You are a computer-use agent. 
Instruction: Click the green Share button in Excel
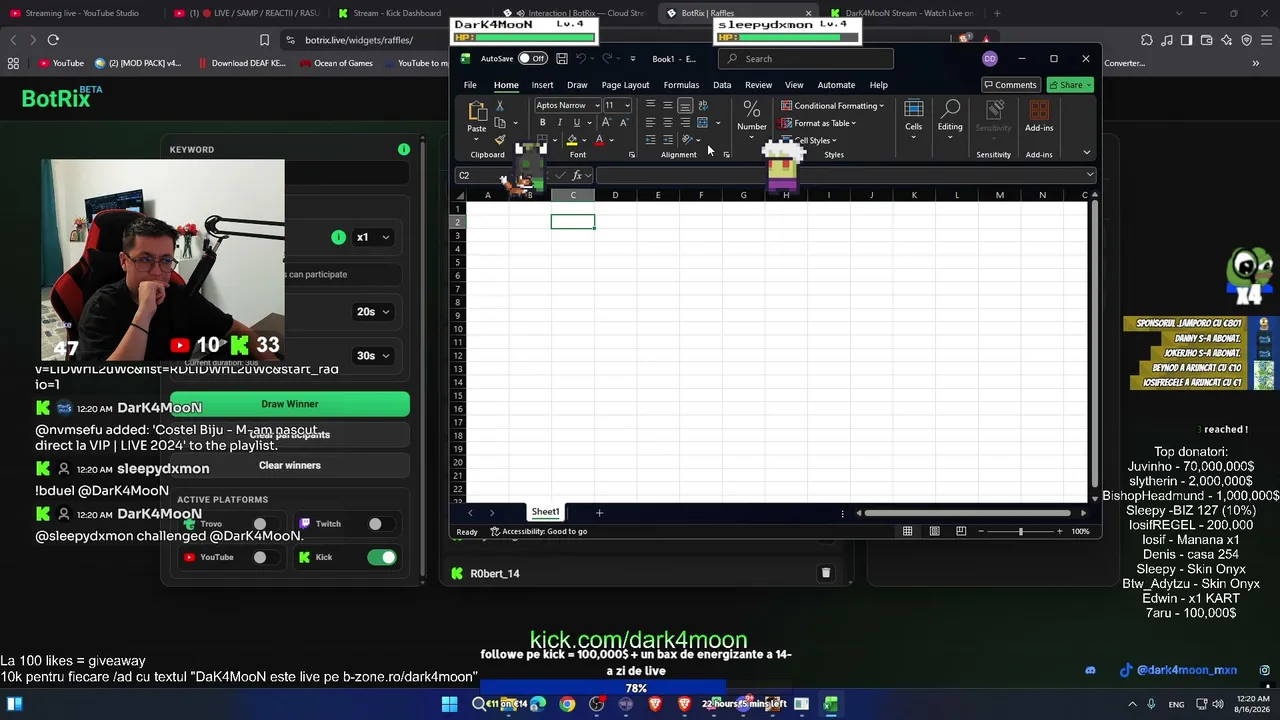(x=1070, y=85)
